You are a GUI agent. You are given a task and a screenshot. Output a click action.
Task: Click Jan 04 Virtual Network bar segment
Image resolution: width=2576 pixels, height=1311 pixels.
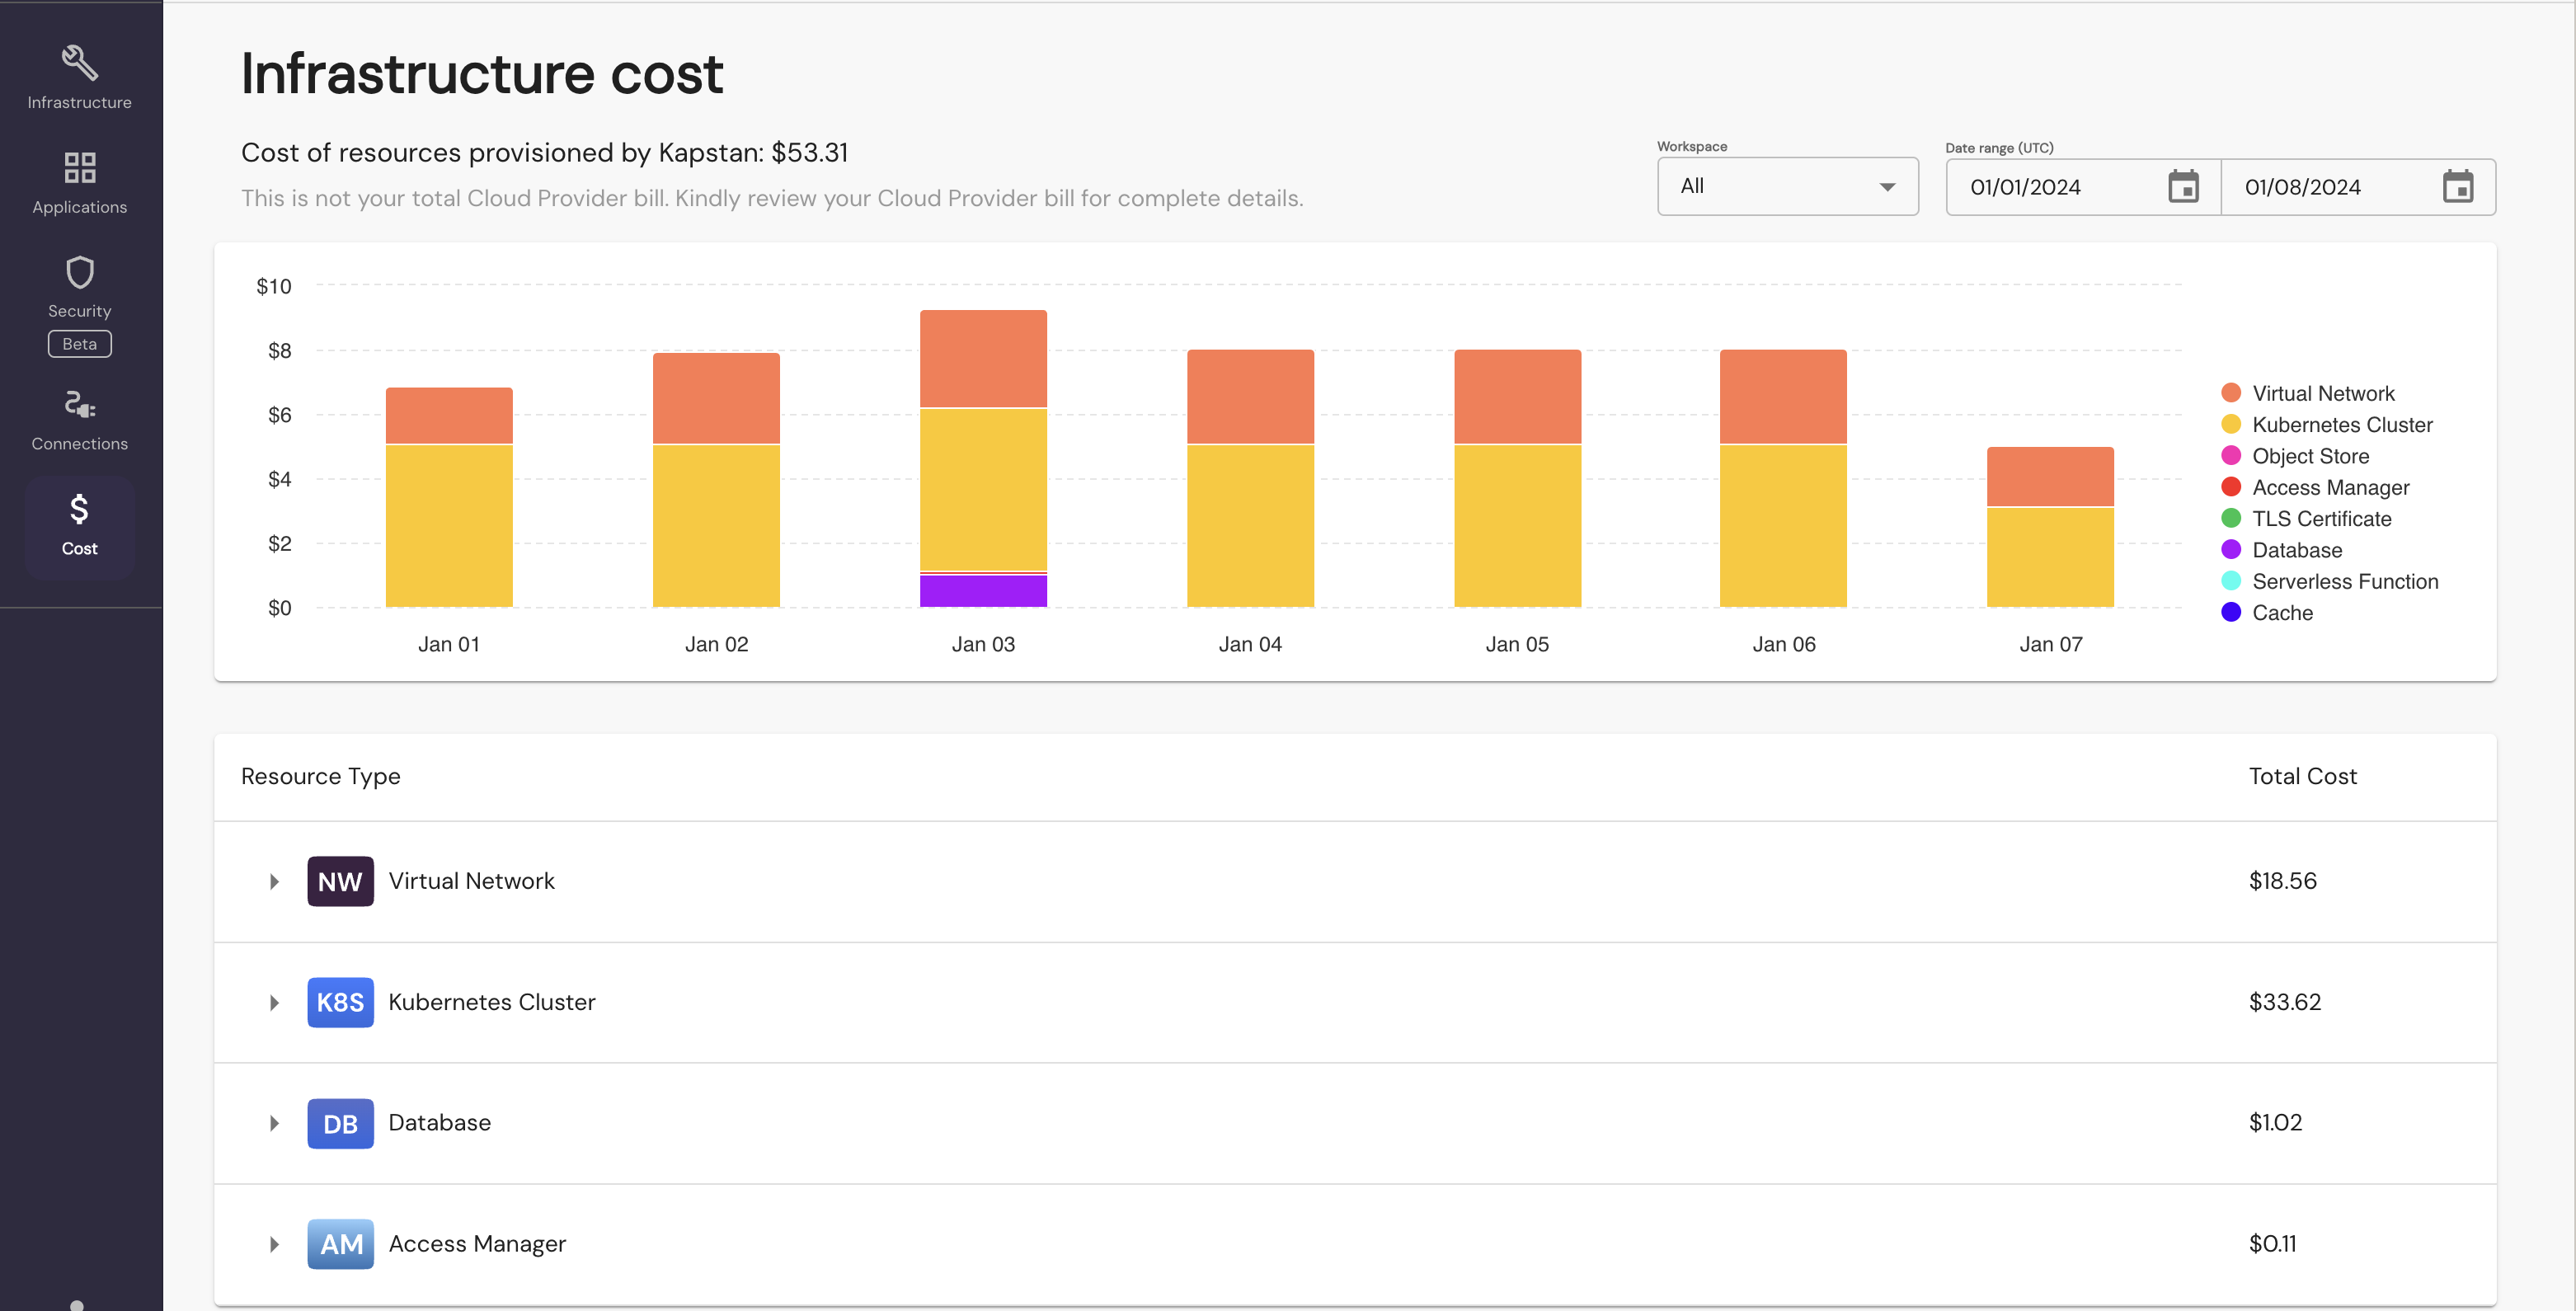point(1250,396)
